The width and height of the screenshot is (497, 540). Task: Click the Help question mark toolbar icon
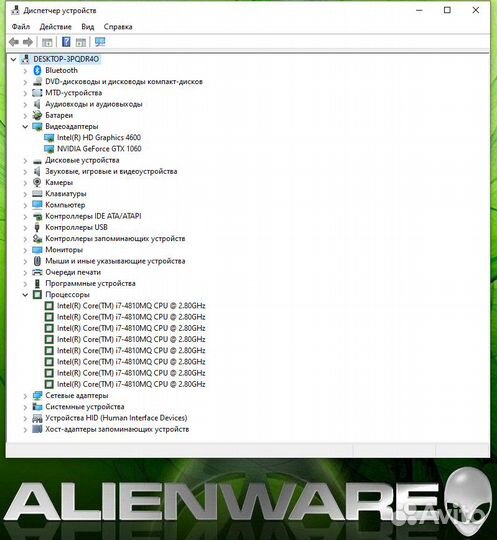tap(66, 42)
